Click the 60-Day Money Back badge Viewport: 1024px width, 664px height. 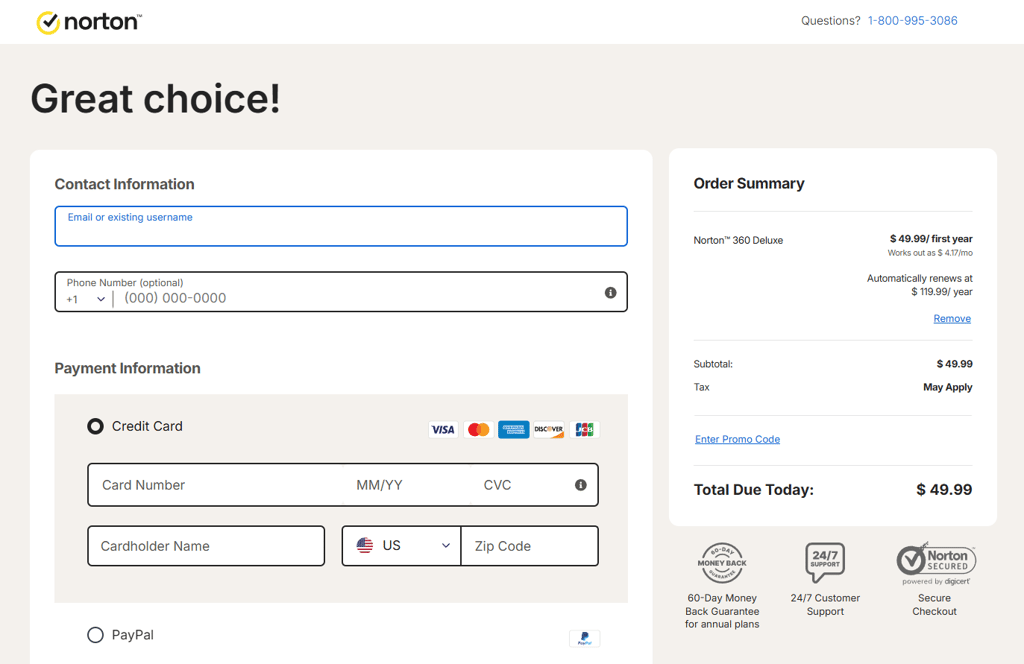(x=722, y=563)
